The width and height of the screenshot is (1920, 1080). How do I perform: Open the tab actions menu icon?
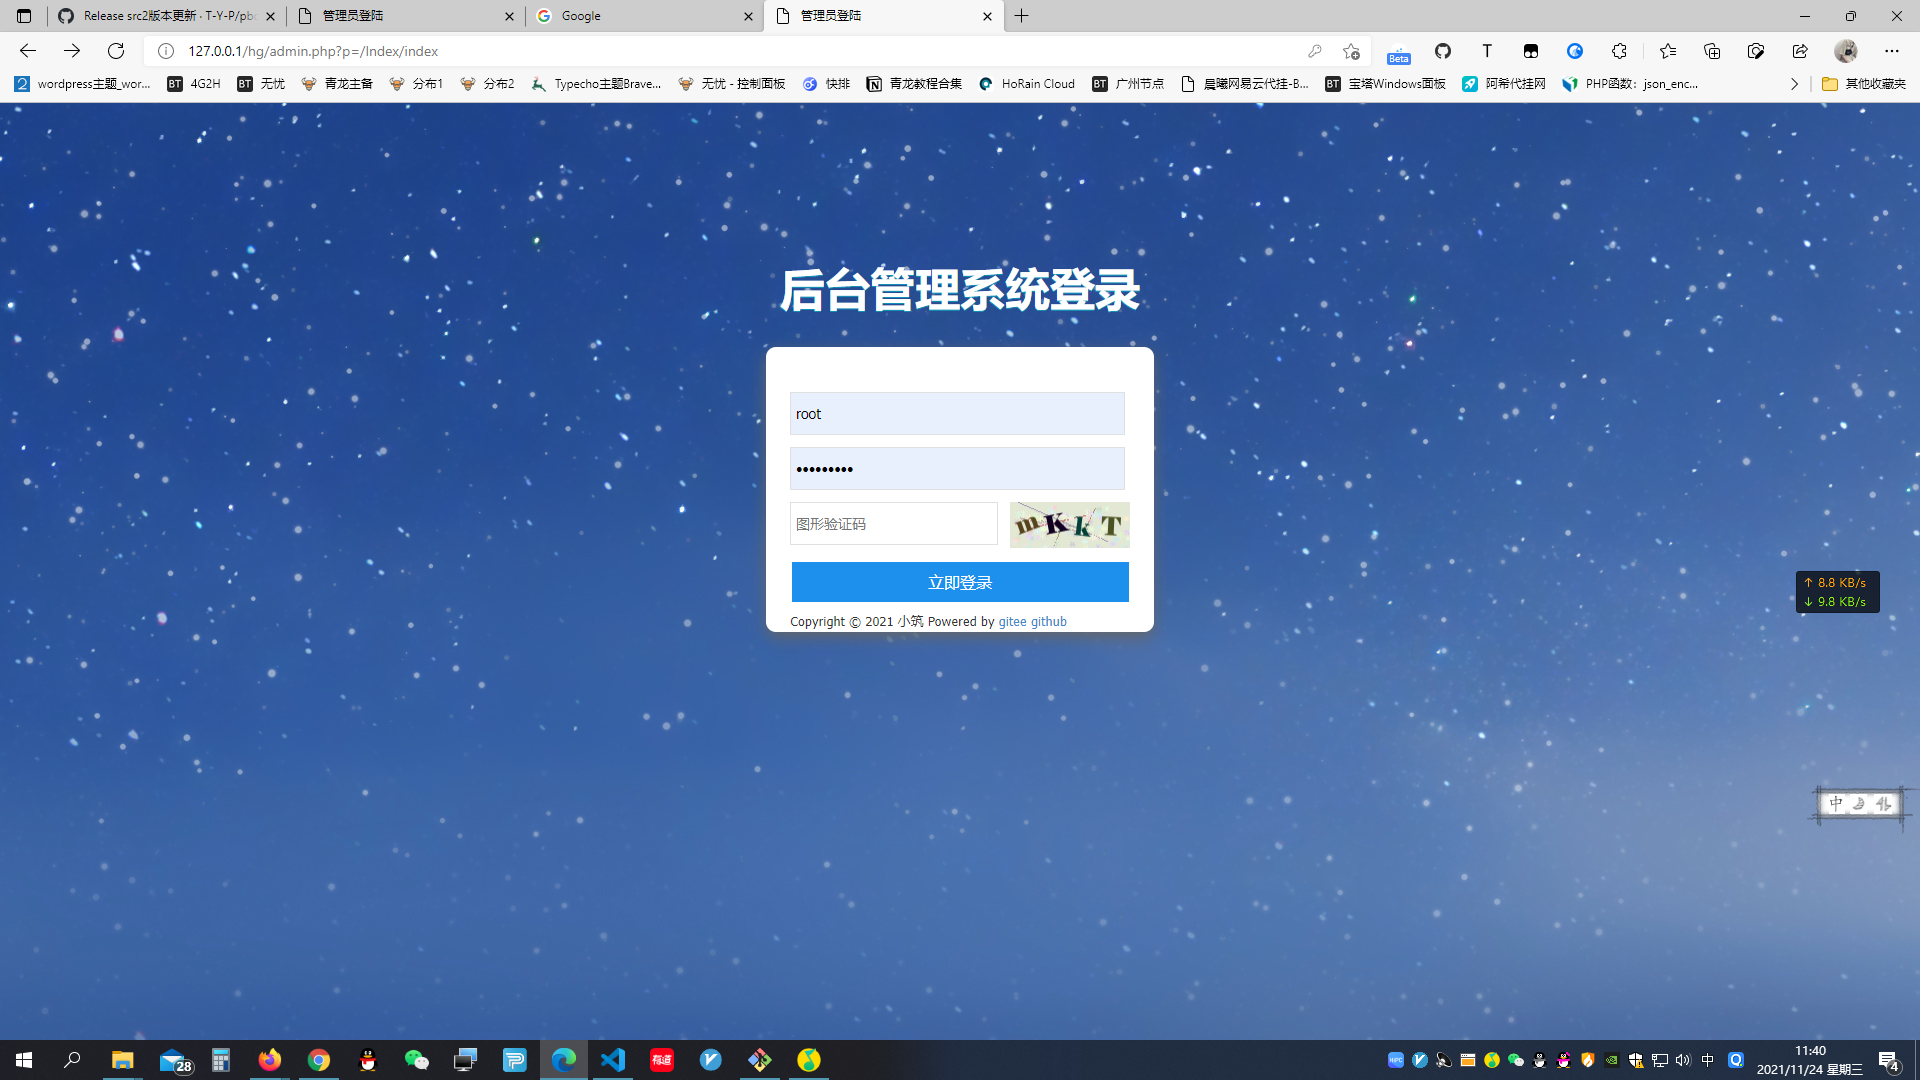tap(24, 16)
